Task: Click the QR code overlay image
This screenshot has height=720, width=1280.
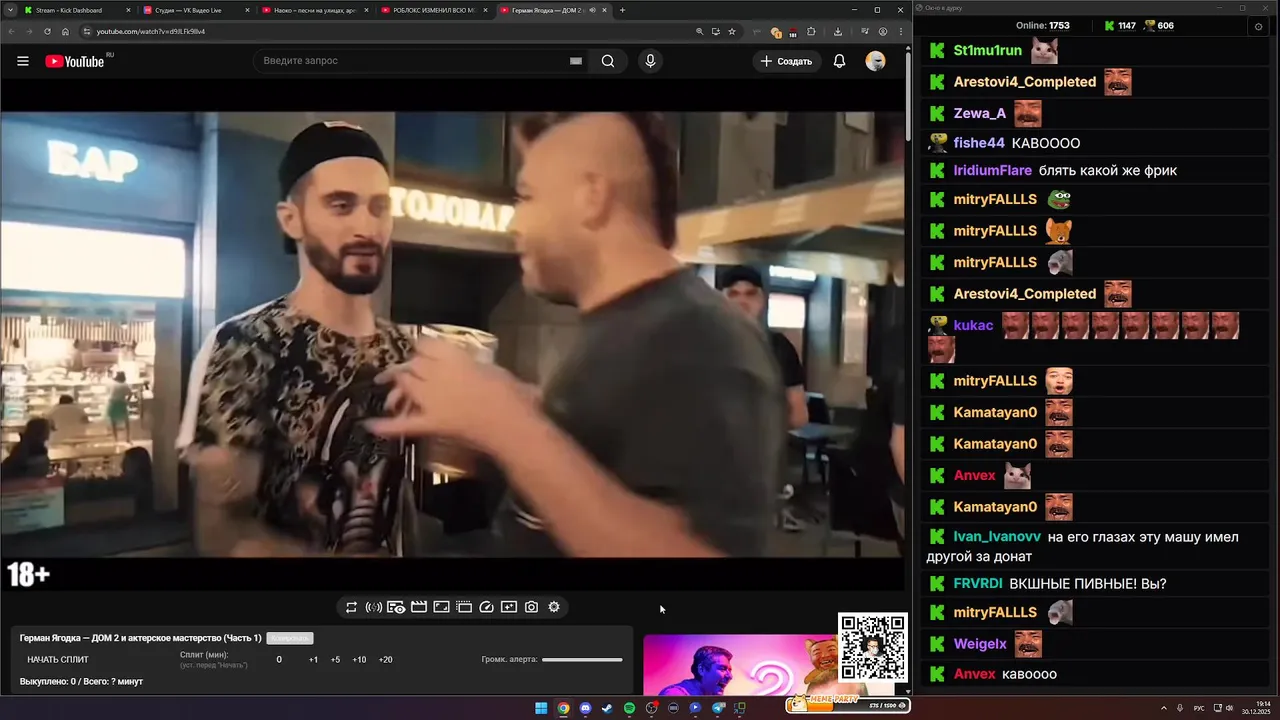Action: pyautogui.click(x=873, y=647)
